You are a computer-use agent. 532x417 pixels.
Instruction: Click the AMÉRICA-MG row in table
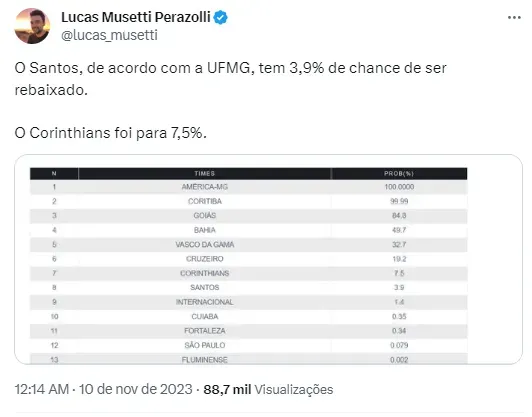click(x=248, y=187)
